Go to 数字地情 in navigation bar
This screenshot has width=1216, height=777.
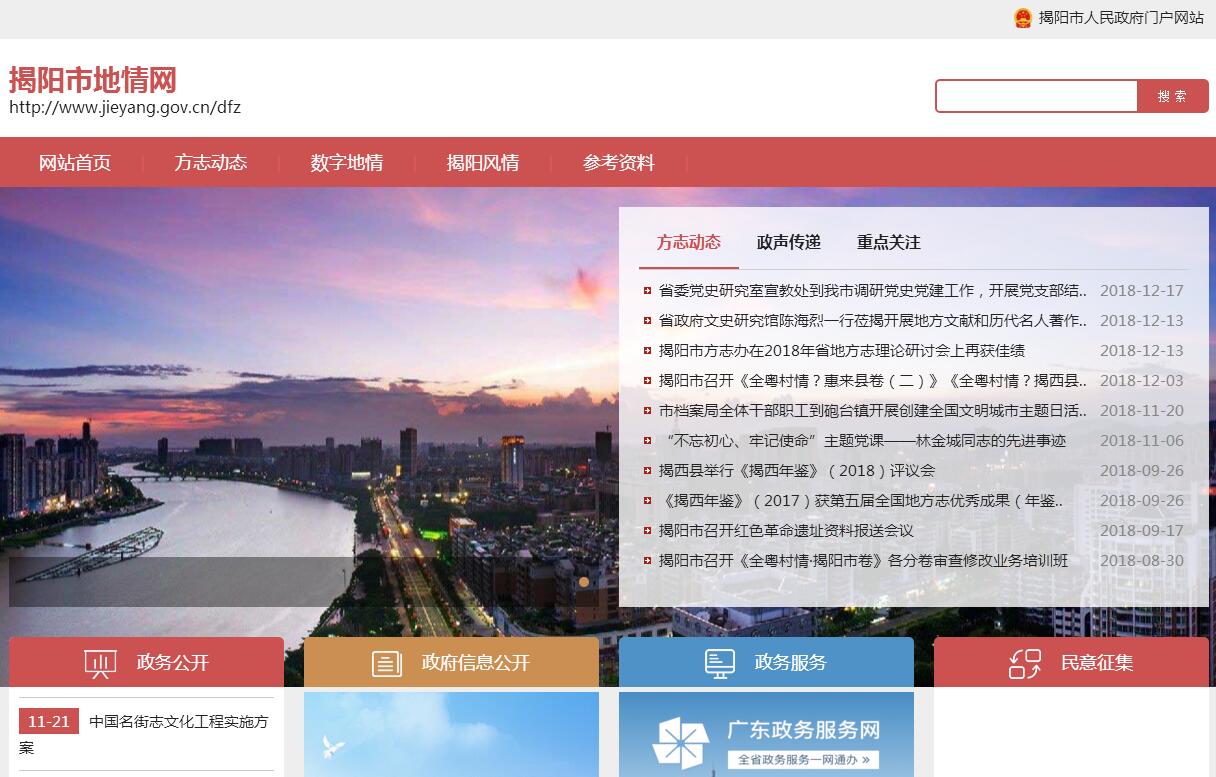[347, 163]
